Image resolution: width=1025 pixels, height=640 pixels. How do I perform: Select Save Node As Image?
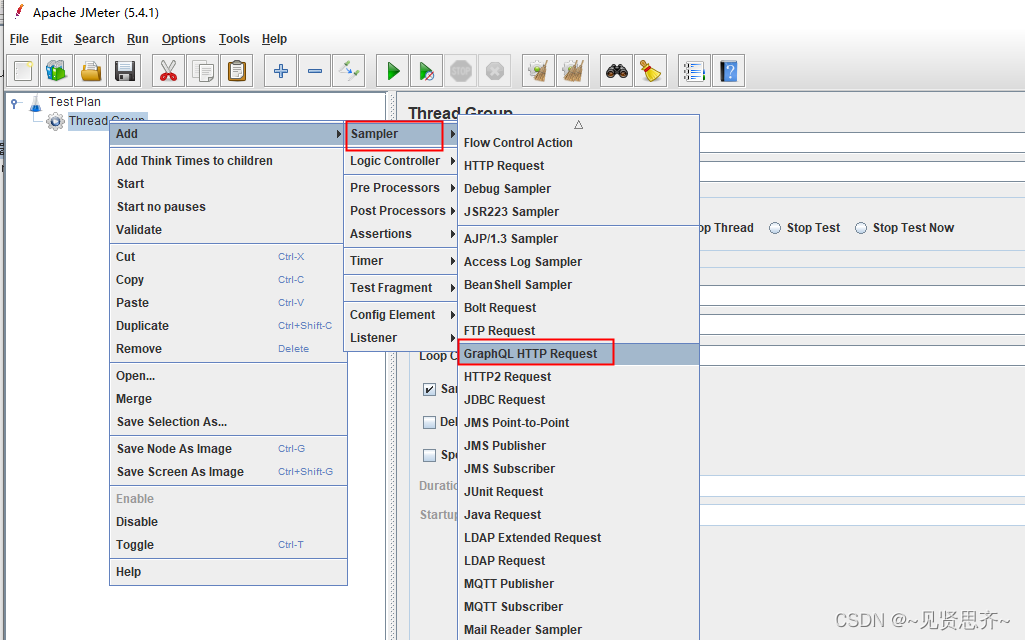[228, 449]
